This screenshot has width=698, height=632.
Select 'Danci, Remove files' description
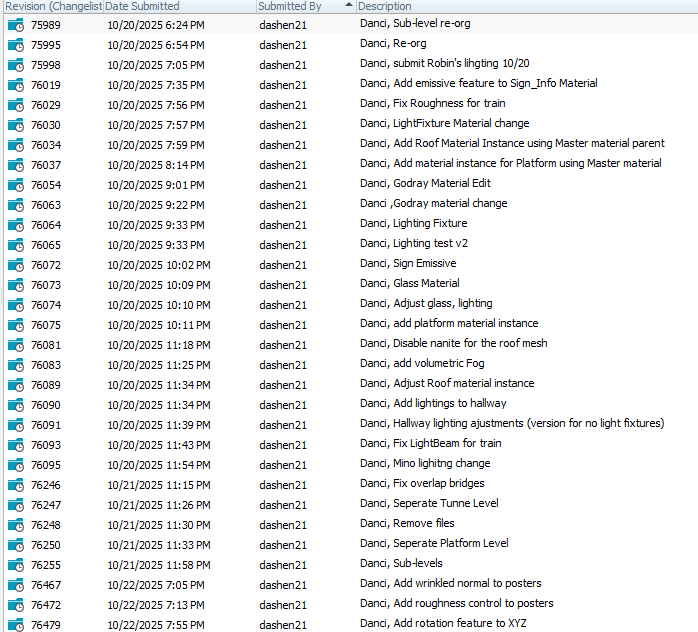[407, 524]
